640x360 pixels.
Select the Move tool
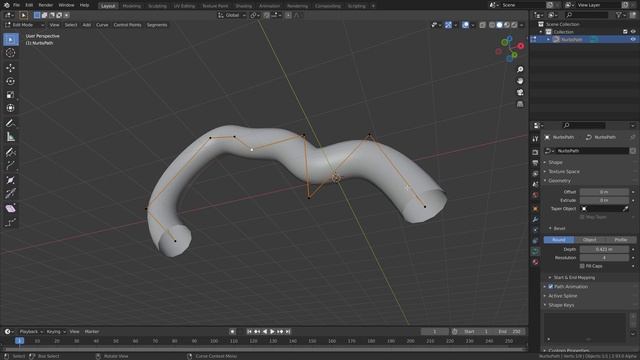pyautogui.click(x=11, y=68)
